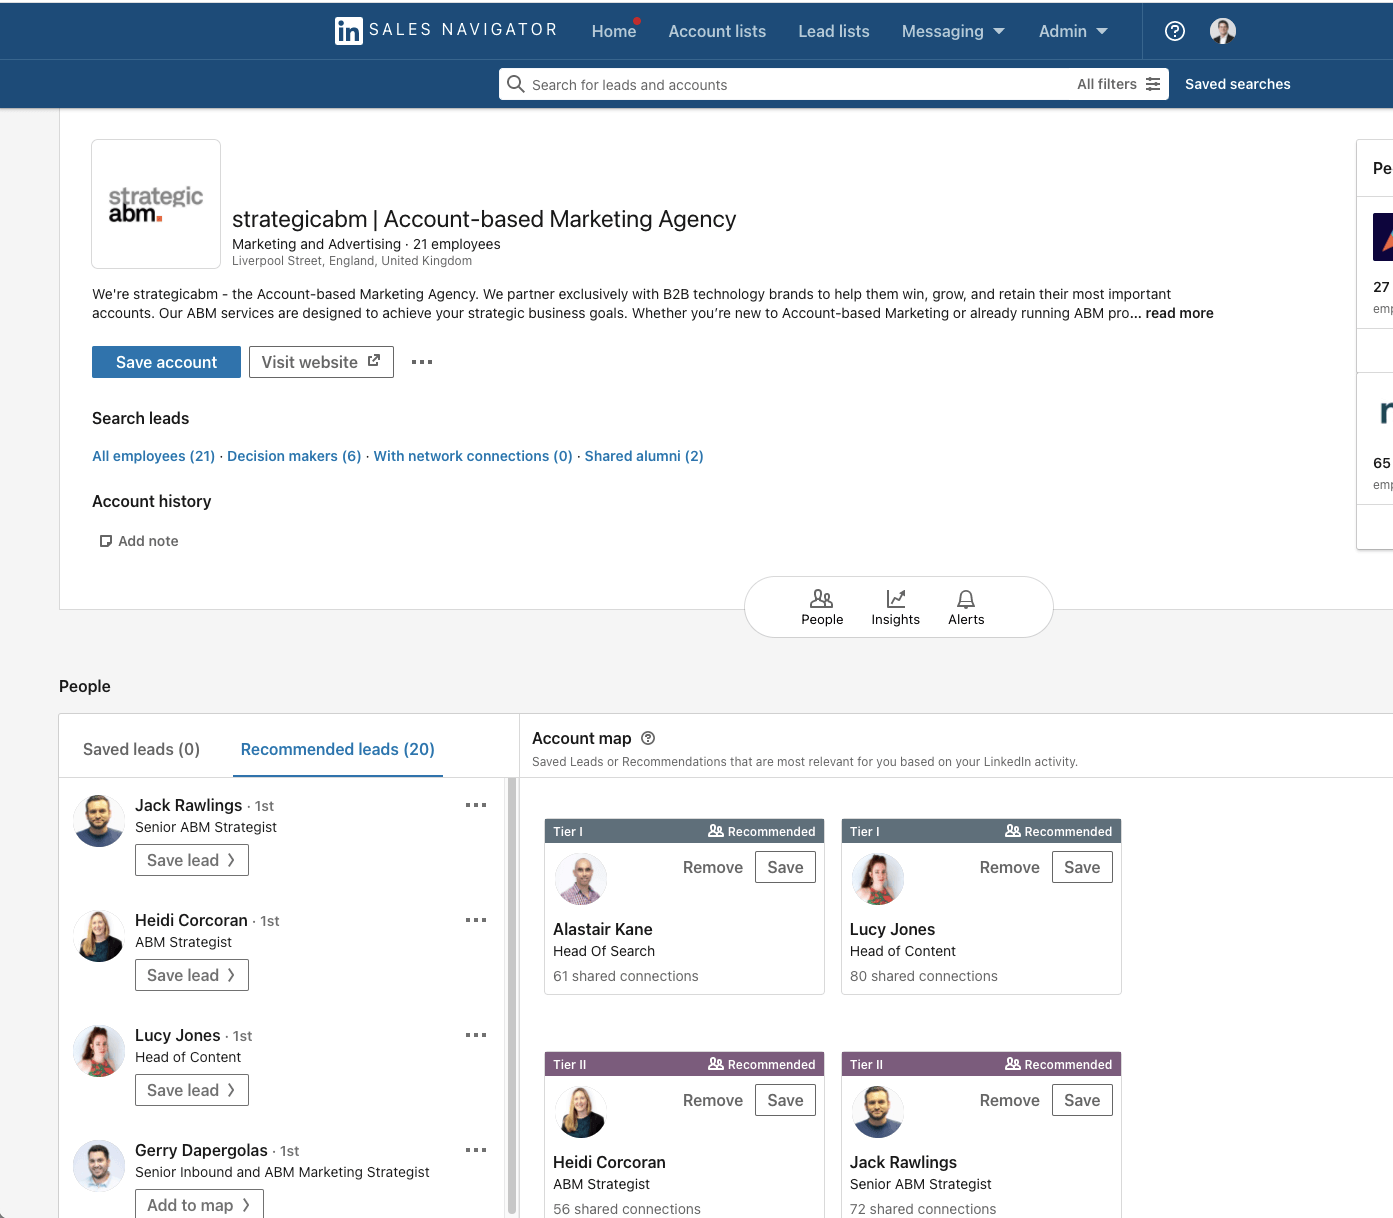Screen dimensions: 1393x1218
Task: Open Jack Rawlings profile photo in lead list
Action: [x=99, y=821]
